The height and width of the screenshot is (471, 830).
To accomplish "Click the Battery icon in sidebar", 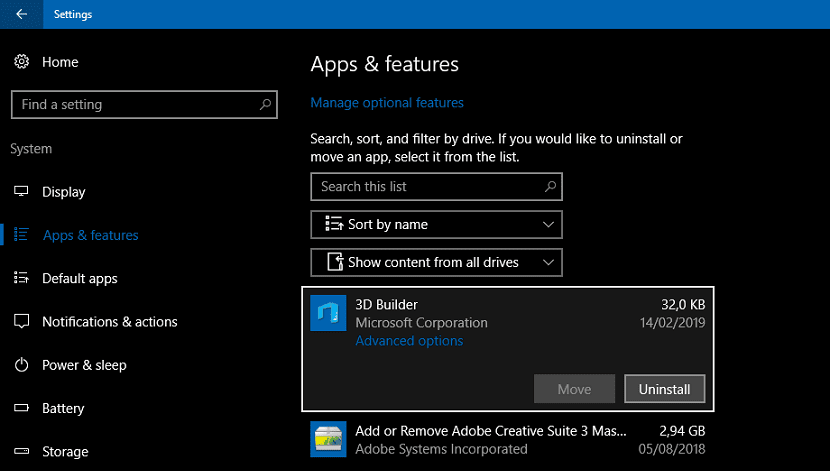I will [x=21, y=408].
